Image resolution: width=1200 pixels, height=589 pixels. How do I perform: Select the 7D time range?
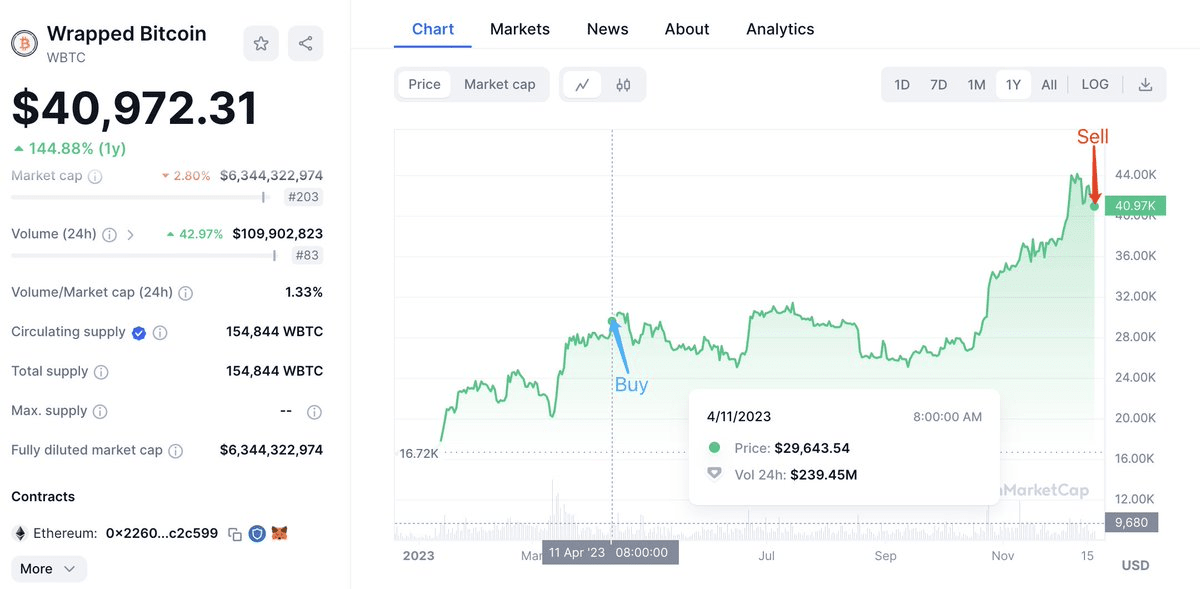[x=938, y=85]
